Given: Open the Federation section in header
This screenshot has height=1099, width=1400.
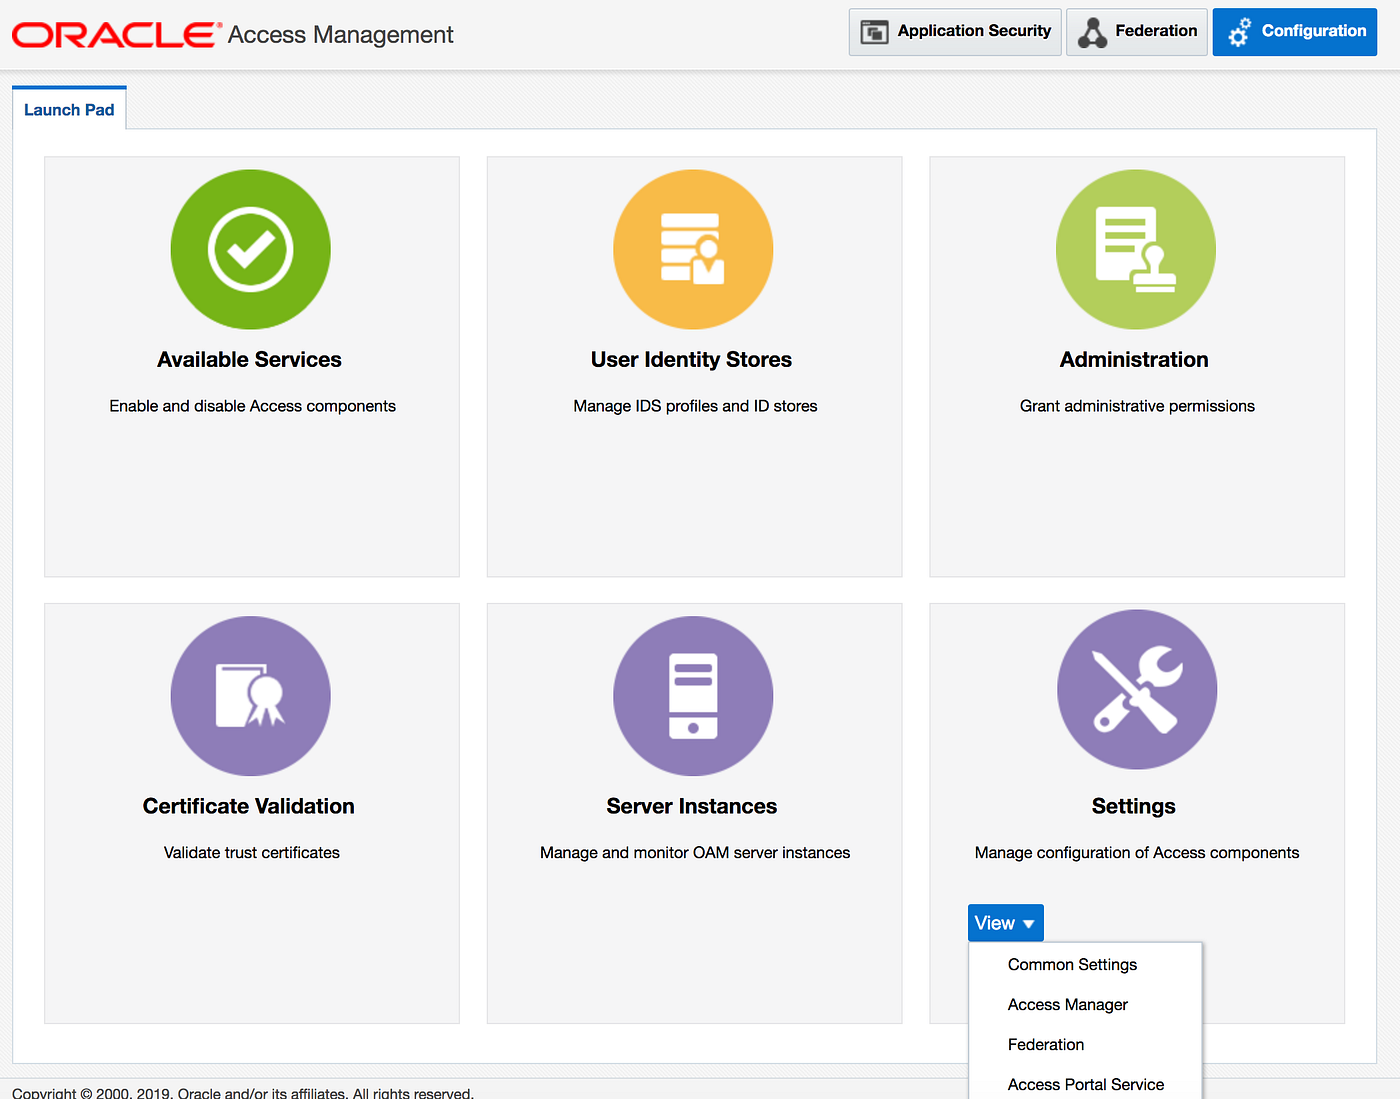Looking at the screenshot, I should click(1137, 32).
